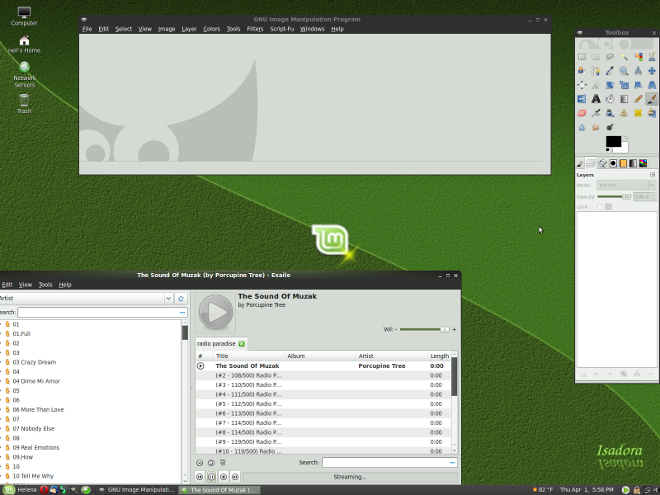
Task: Select the Scissors Select tool
Action: 652,57
